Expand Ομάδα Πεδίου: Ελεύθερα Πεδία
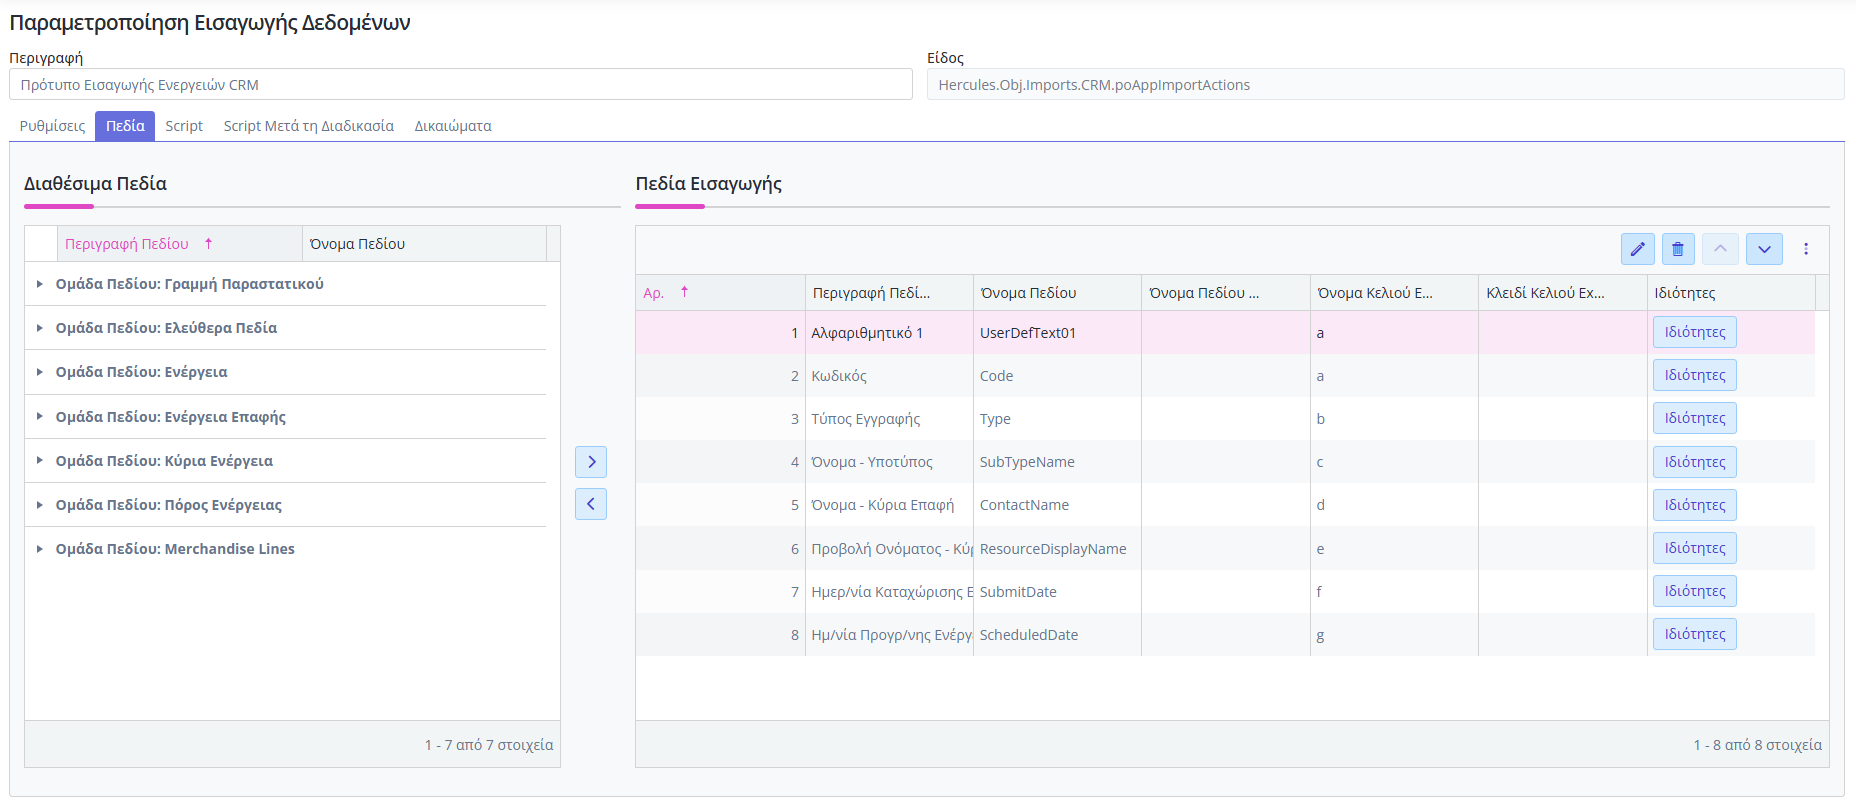Viewport: 1856px width, 802px height. tap(39, 328)
